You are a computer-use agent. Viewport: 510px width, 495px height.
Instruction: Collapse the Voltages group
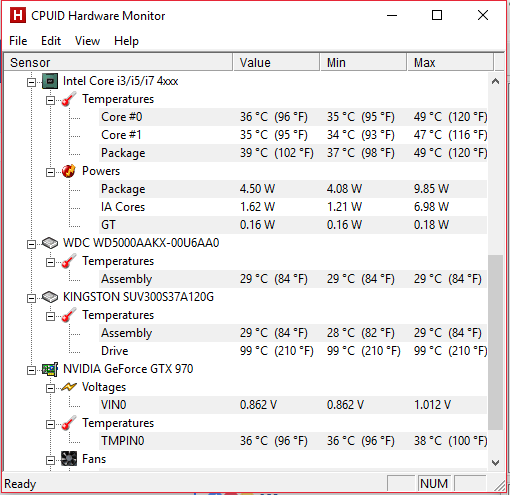[50, 388]
